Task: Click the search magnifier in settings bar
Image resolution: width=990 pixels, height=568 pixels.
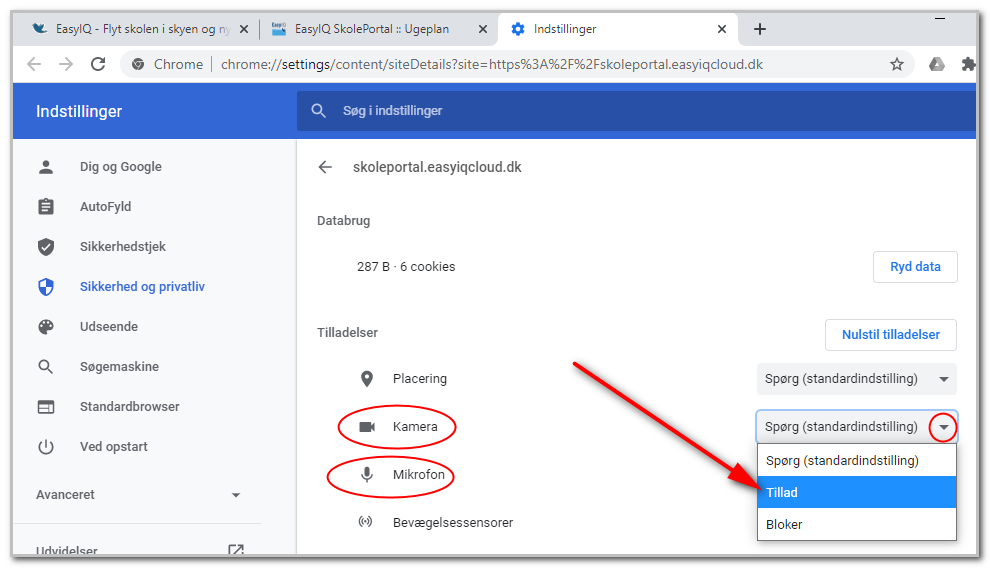Action: (x=318, y=110)
